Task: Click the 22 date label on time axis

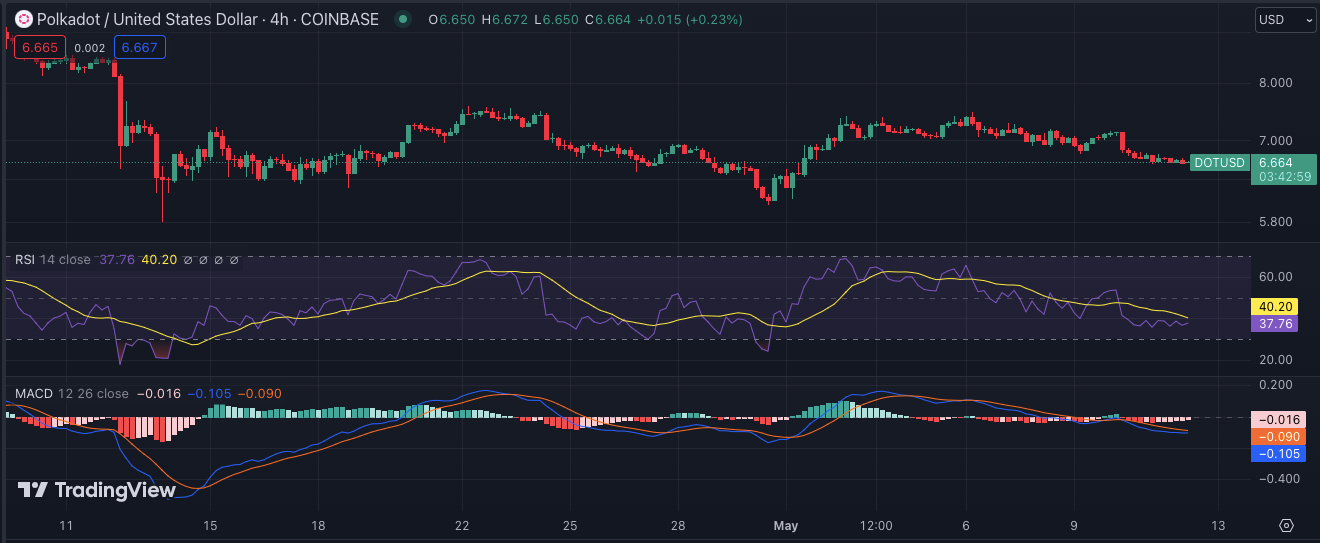Action: (462, 525)
